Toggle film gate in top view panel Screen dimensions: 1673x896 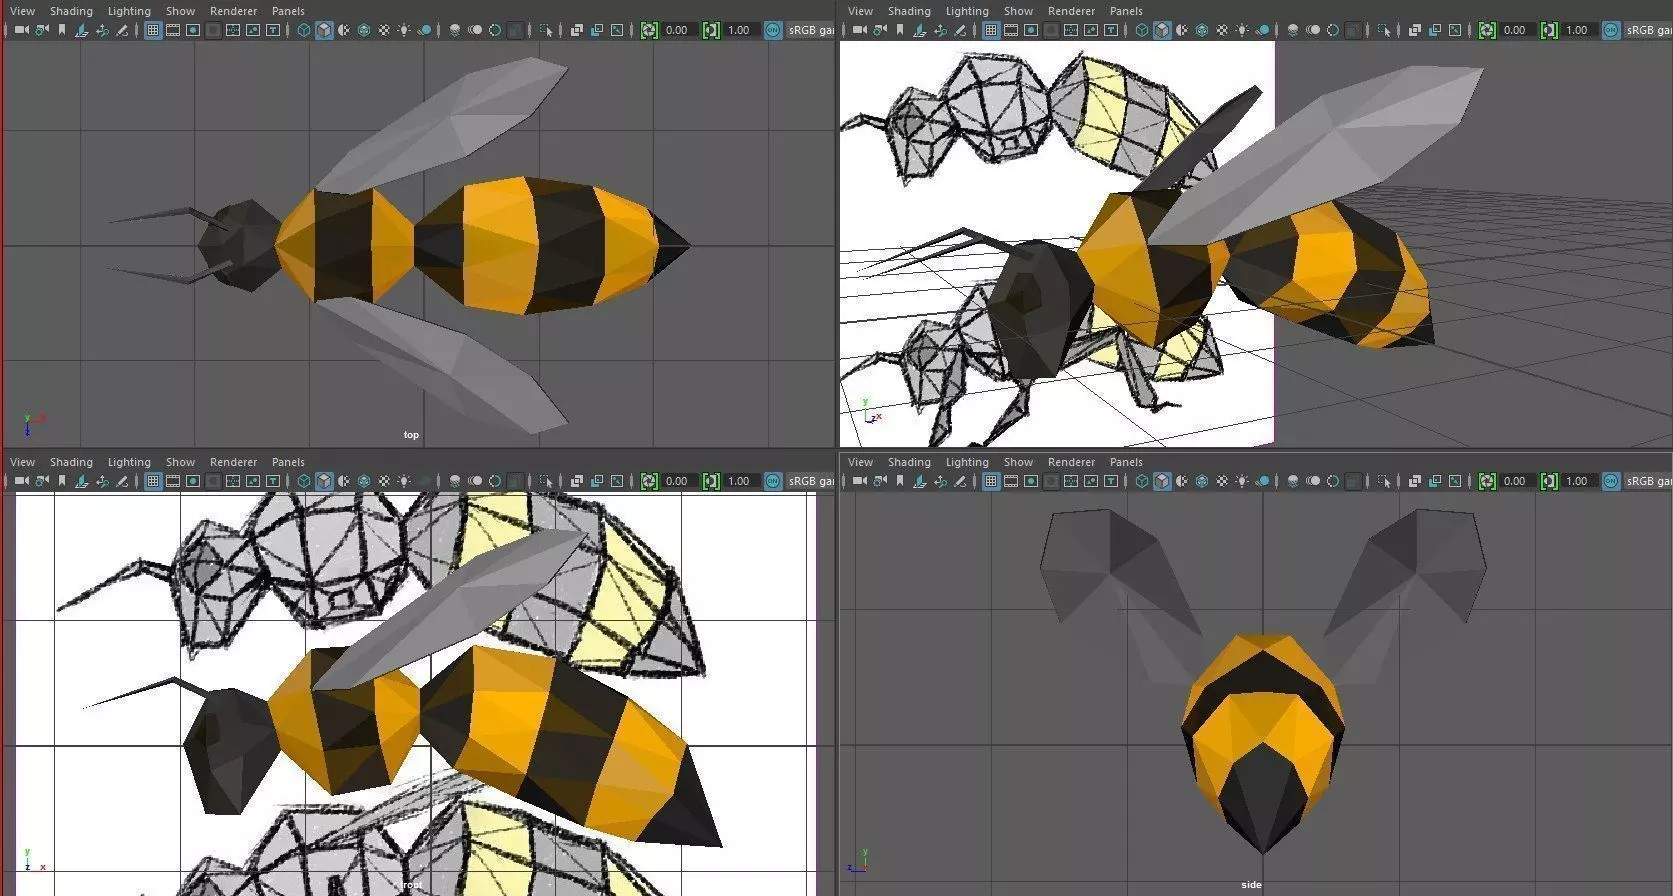173,30
